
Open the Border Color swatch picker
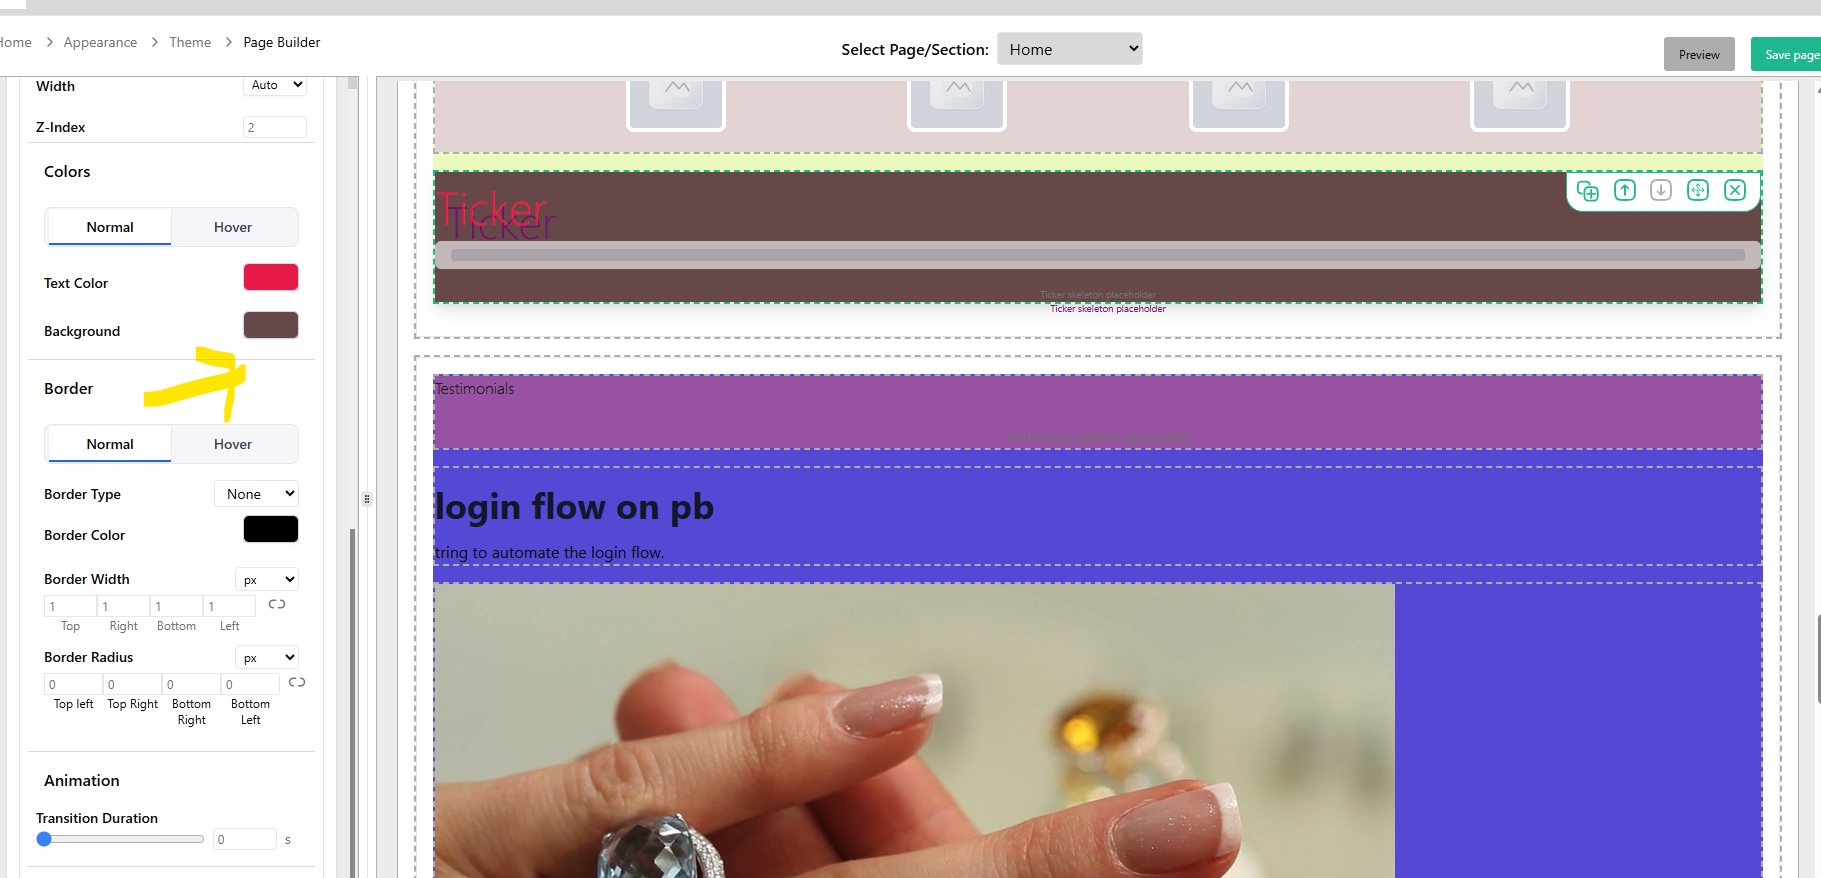point(271,529)
